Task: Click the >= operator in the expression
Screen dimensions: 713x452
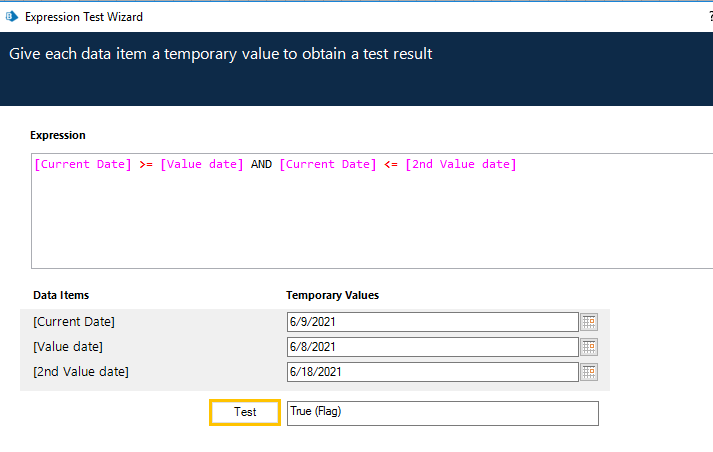Action: click(x=146, y=165)
